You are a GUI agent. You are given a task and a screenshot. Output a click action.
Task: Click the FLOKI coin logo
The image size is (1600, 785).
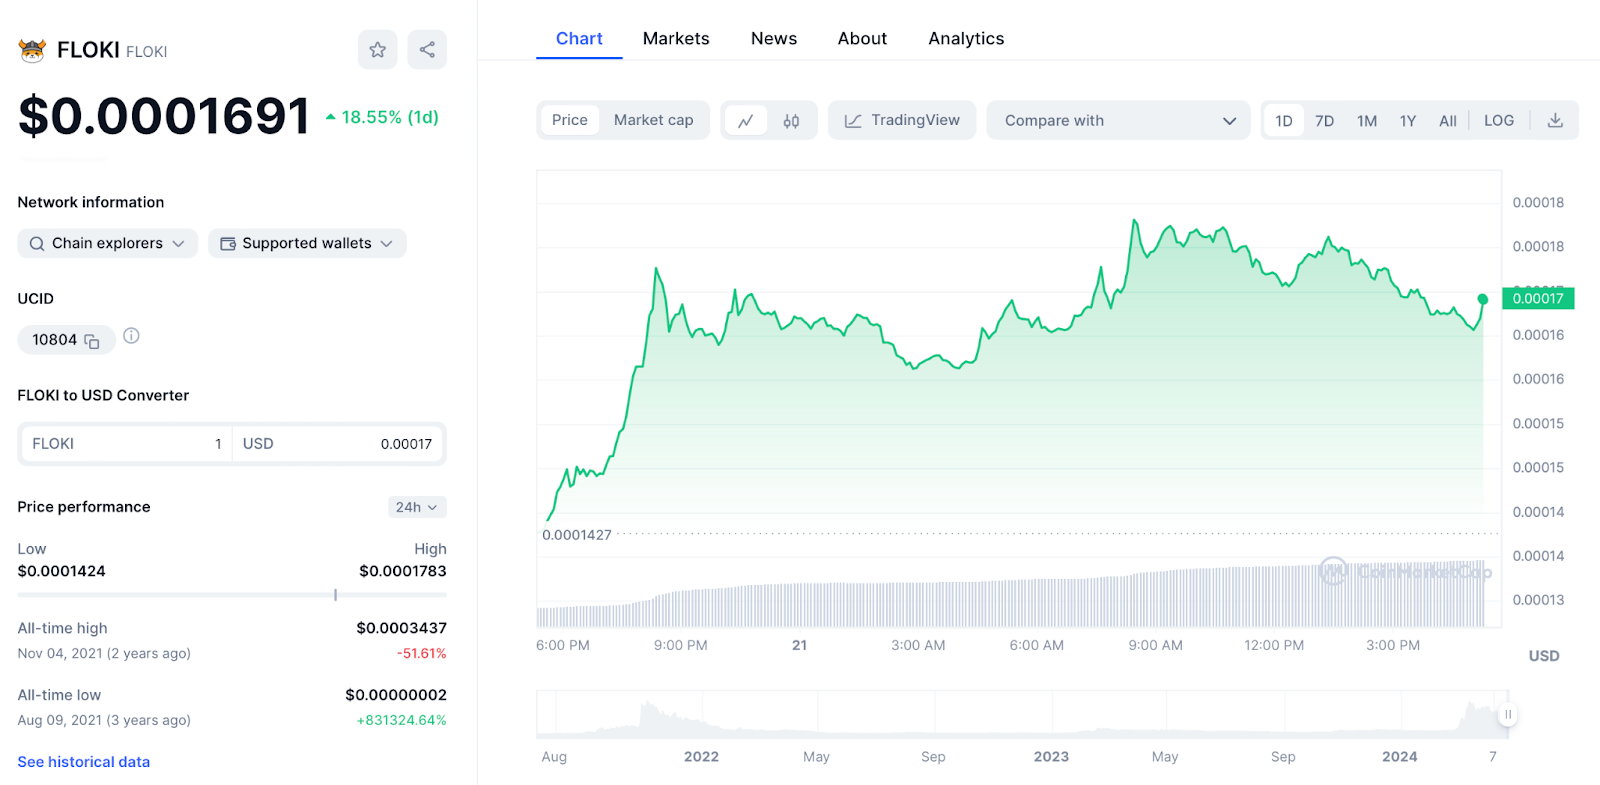pos(32,50)
